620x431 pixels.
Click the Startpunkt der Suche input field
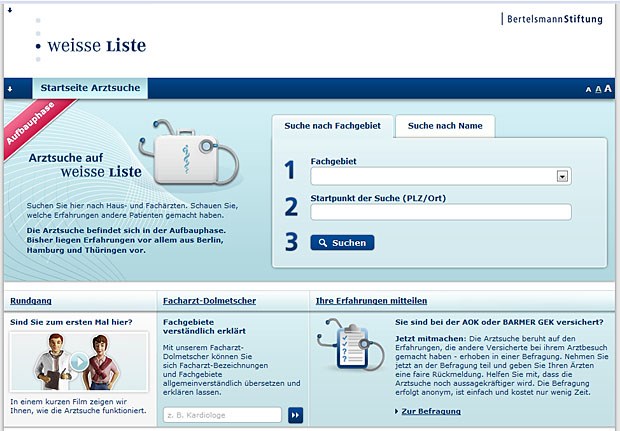click(x=441, y=212)
